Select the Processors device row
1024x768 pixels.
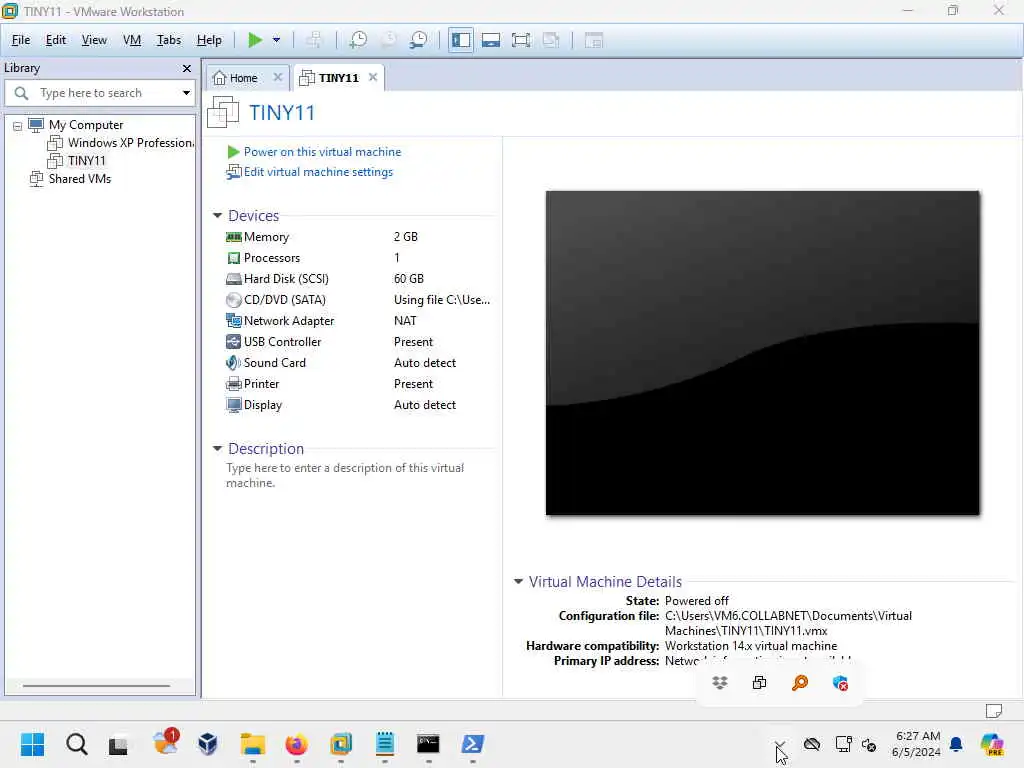358,258
